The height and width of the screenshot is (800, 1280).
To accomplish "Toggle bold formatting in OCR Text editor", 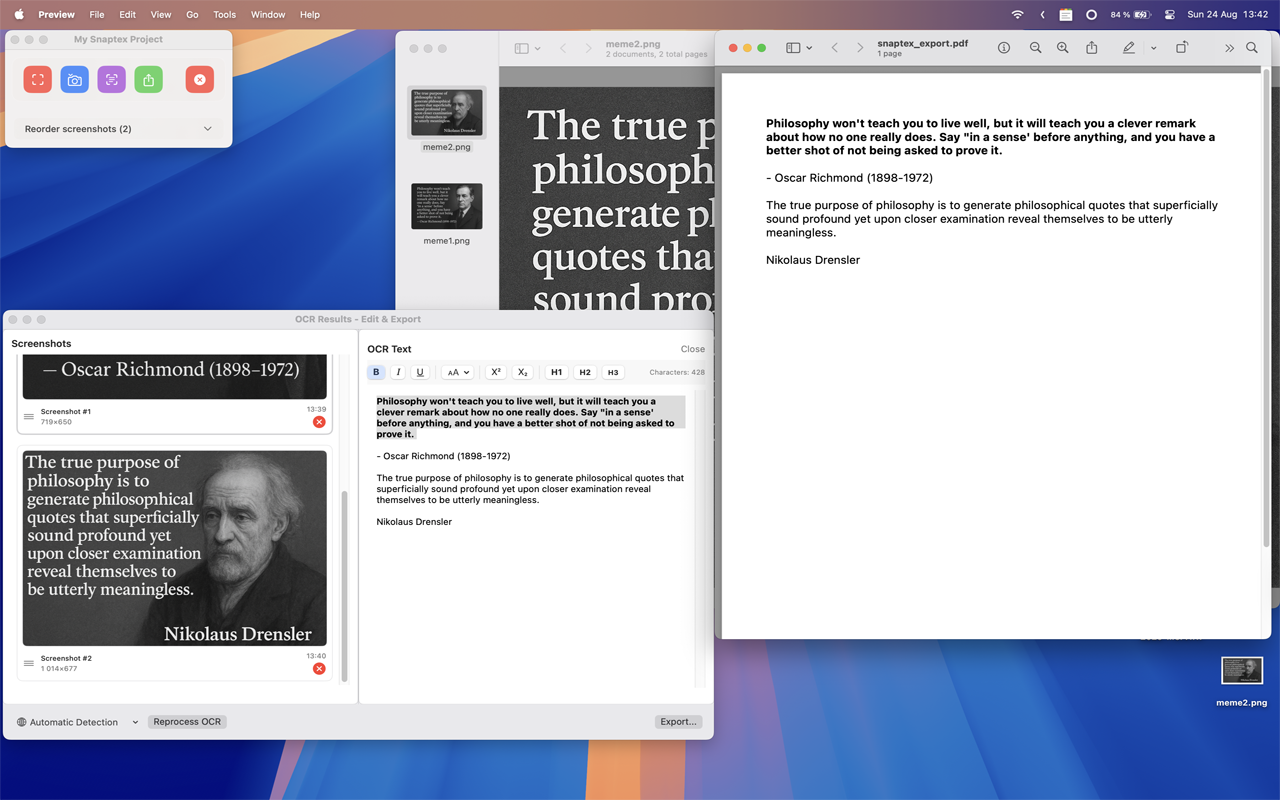I will click(x=376, y=371).
